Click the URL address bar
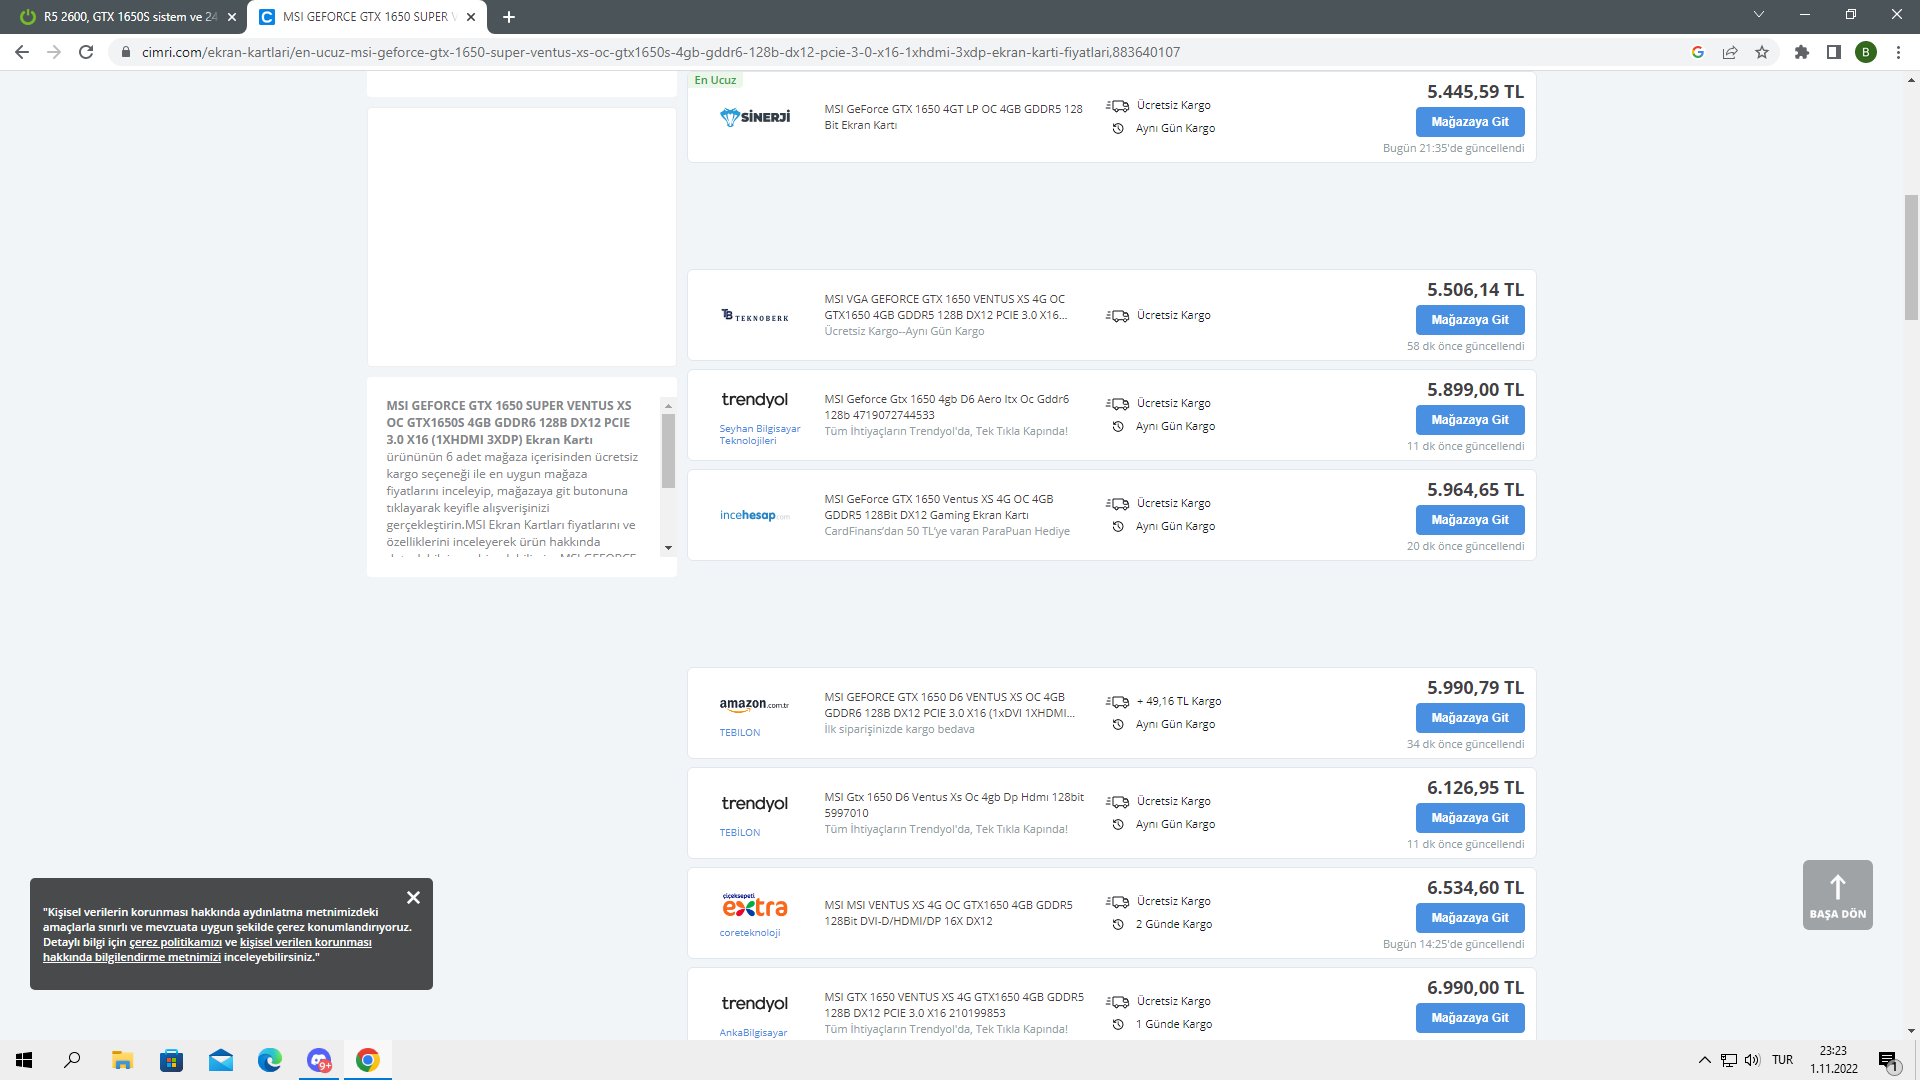 point(660,52)
